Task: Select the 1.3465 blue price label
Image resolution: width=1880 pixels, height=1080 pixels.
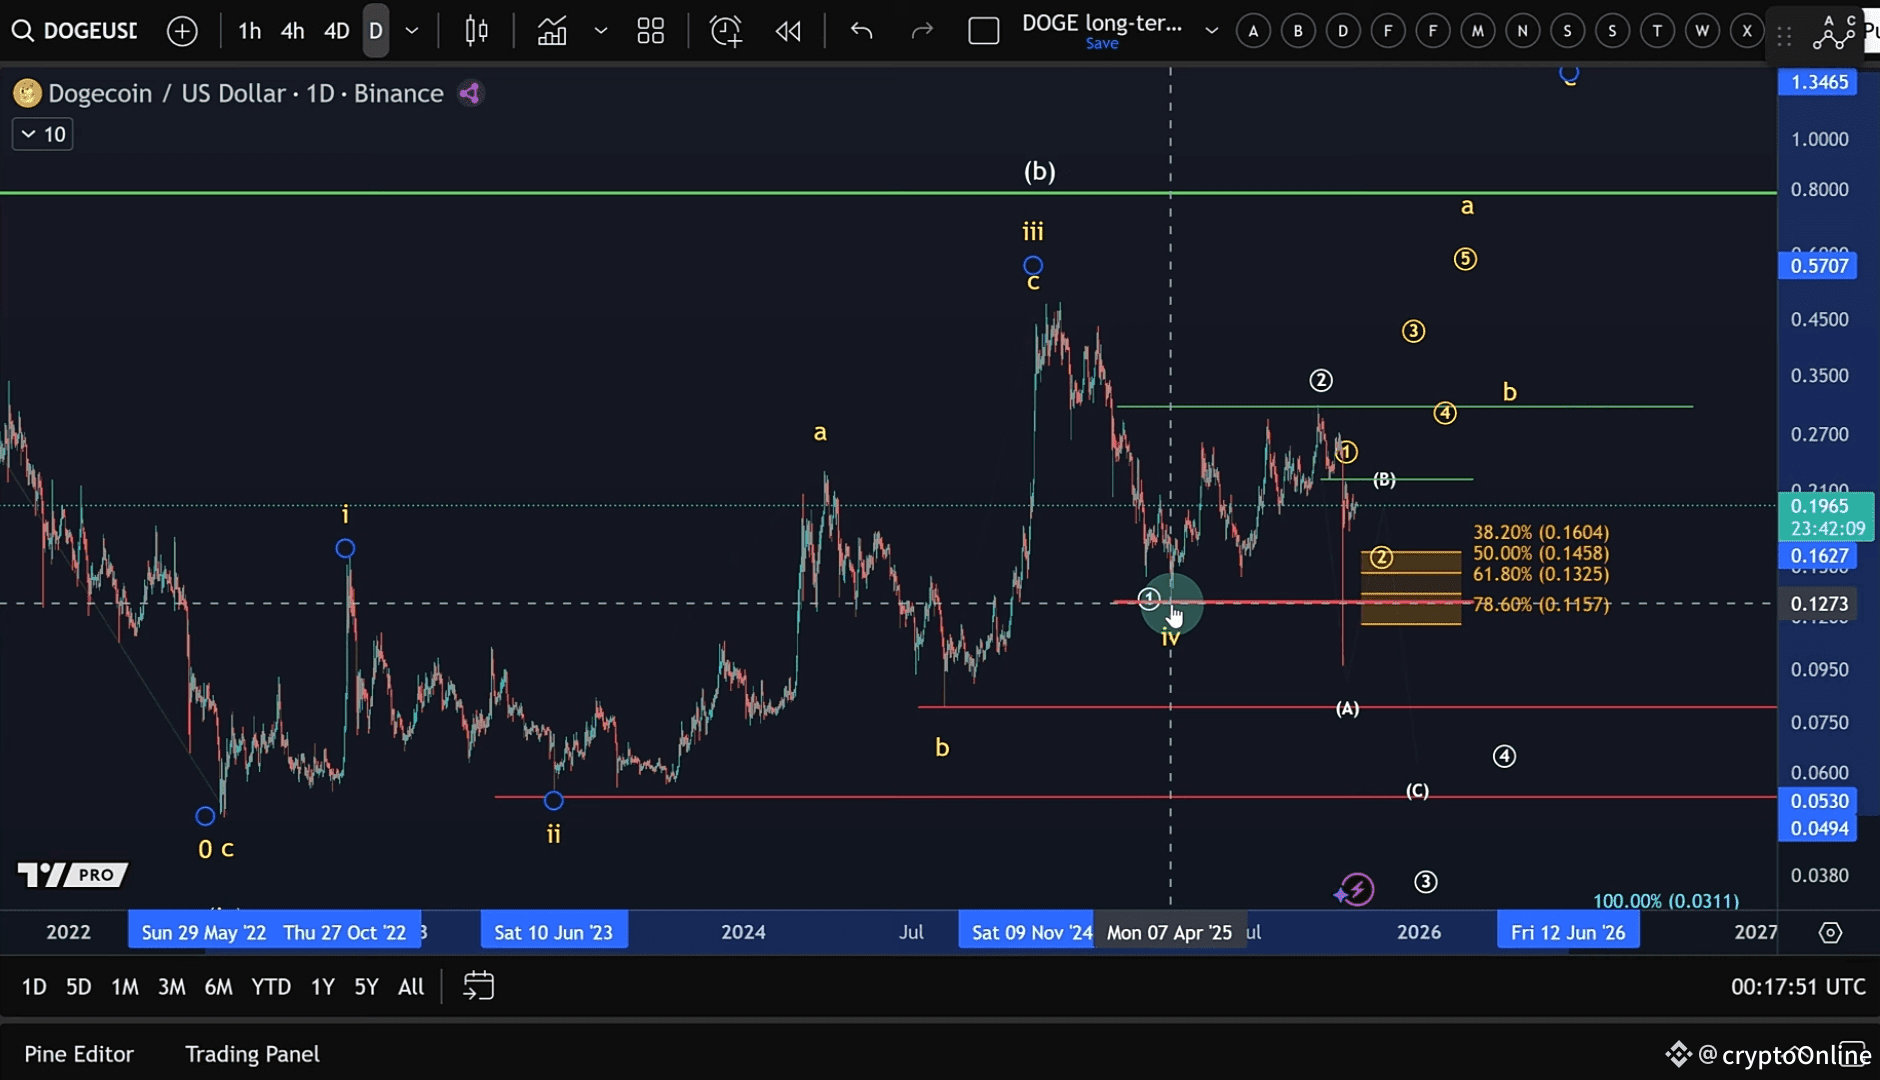Action: [1818, 82]
